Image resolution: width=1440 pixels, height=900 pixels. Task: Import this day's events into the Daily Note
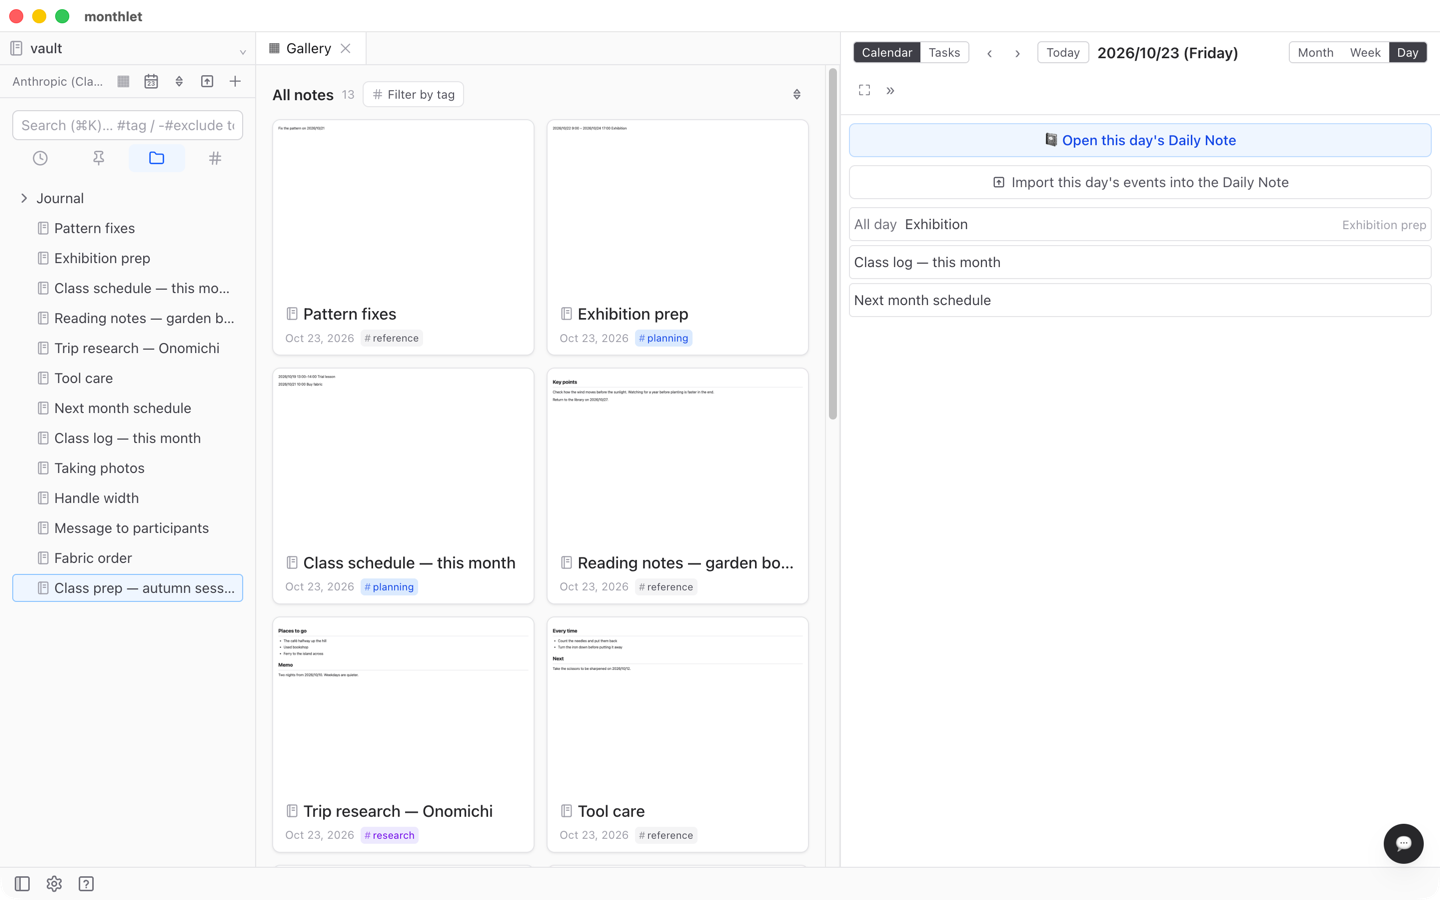(x=1140, y=182)
